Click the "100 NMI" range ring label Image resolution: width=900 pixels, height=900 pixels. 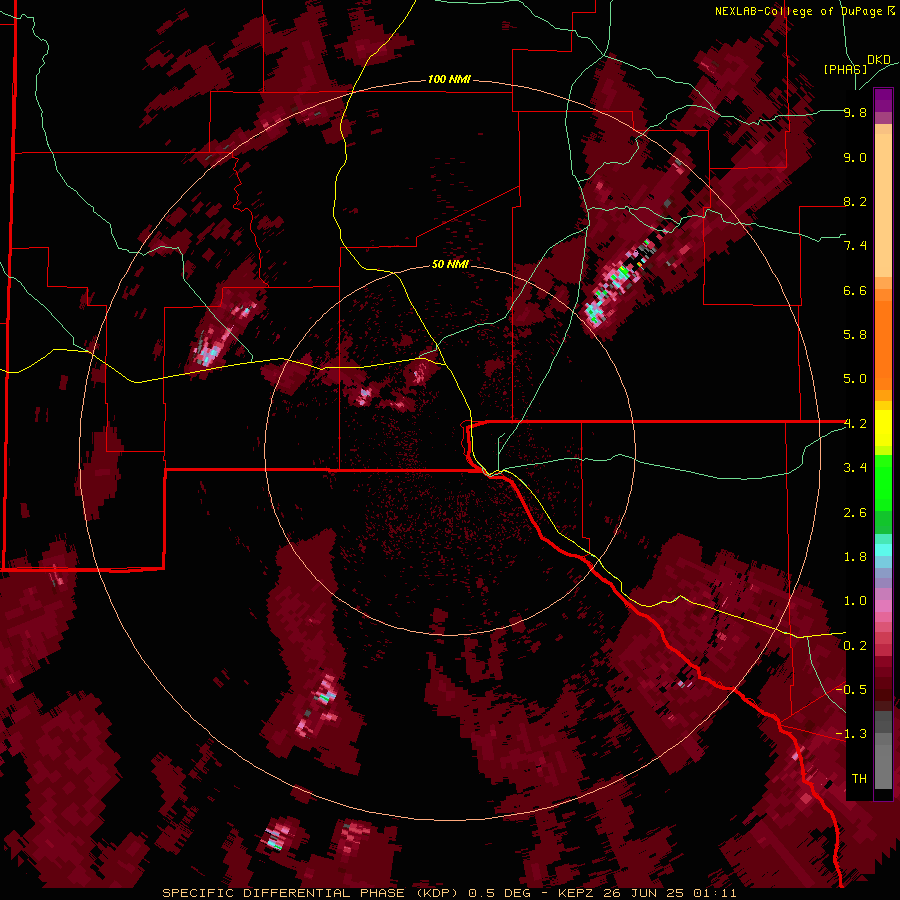(449, 79)
